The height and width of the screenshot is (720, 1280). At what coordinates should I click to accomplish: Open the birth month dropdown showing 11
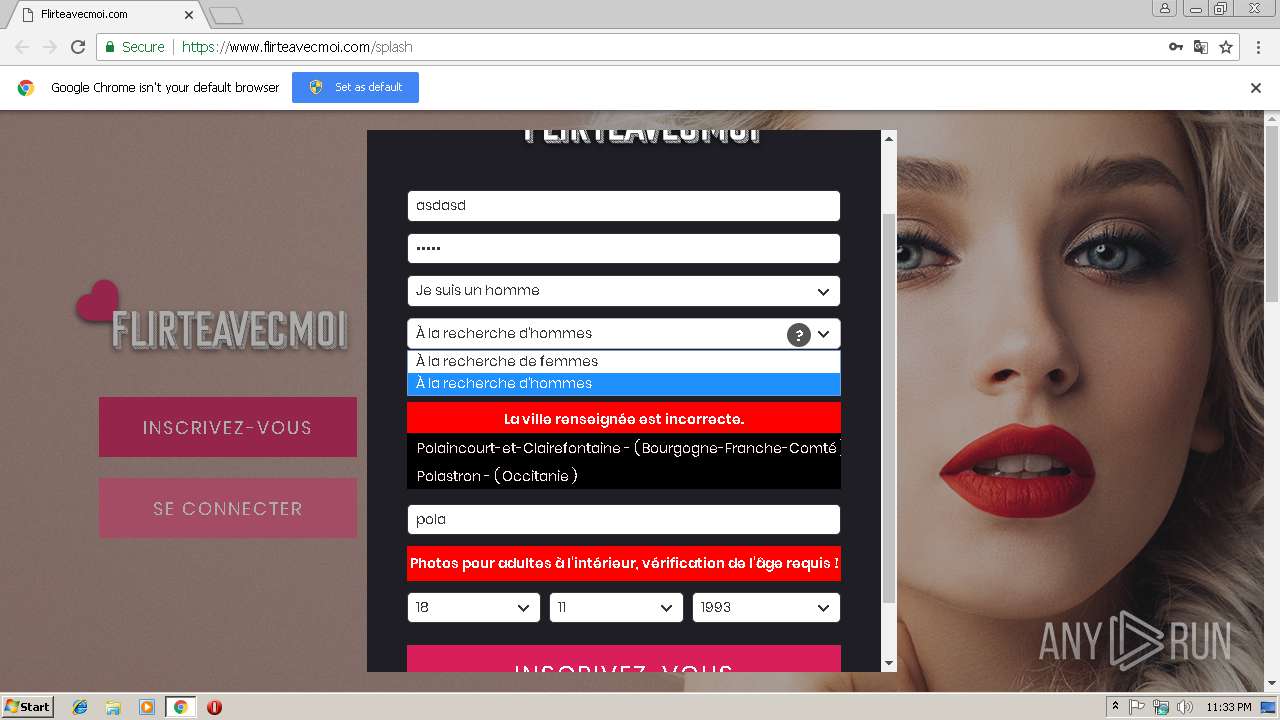pos(616,607)
